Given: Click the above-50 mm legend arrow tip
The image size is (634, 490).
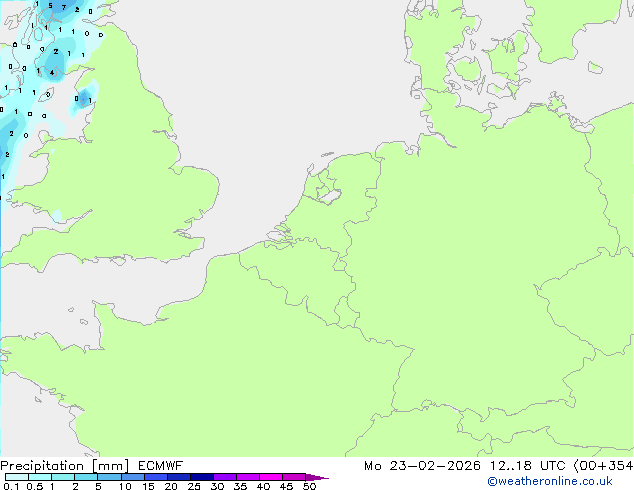Looking at the screenshot, I should [x=317, y=477].
